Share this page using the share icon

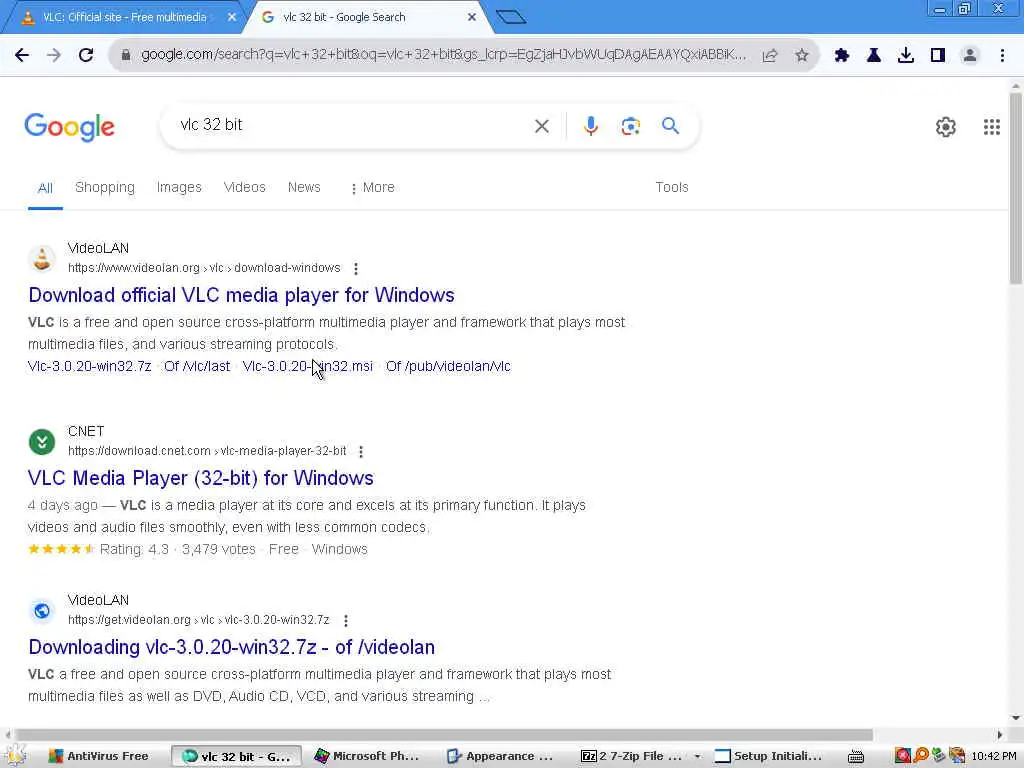click(x=770, y=56)
